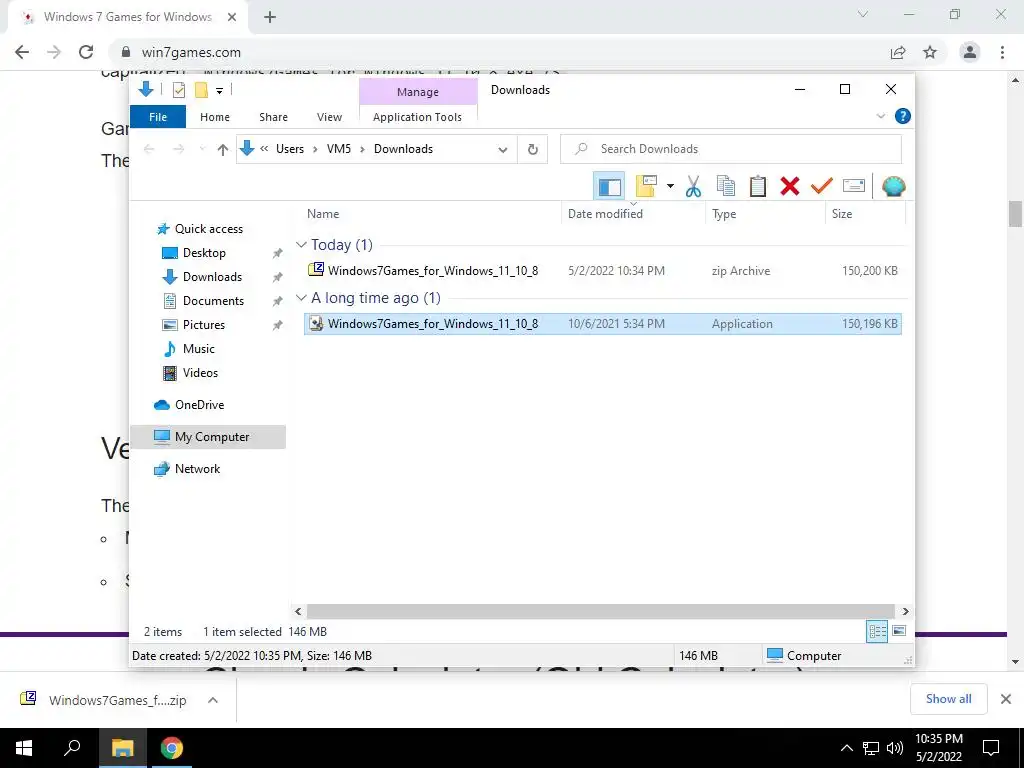Click the Explorer Refresh button
The height and width of the screenshot is (768, 1024).
click(533, 150)
